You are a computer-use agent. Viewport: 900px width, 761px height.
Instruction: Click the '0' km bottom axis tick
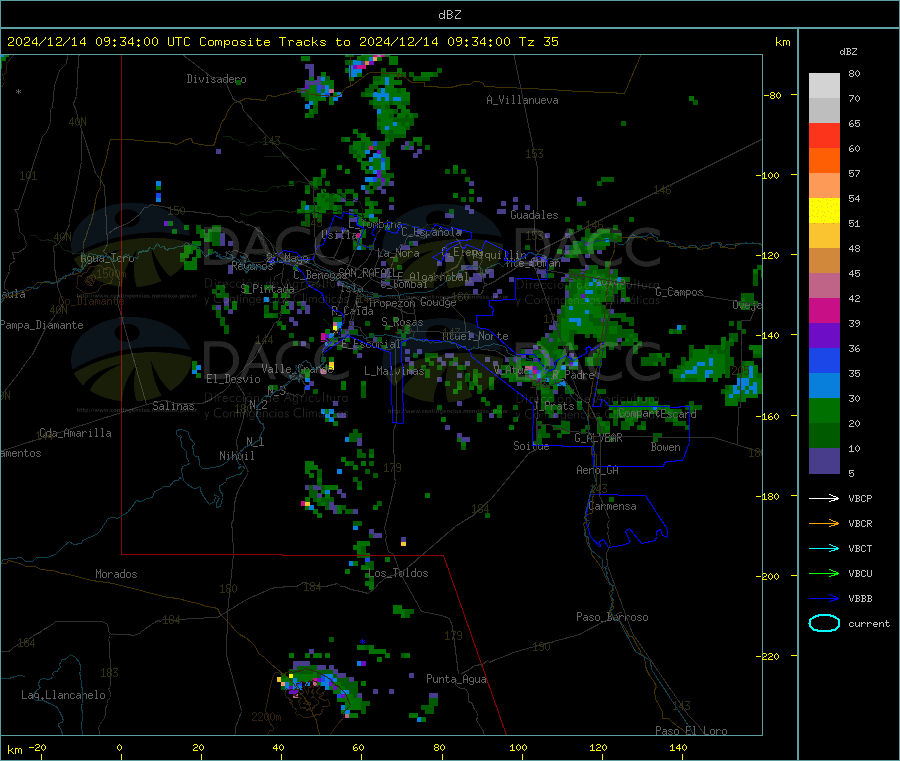[x=119, y=747]
